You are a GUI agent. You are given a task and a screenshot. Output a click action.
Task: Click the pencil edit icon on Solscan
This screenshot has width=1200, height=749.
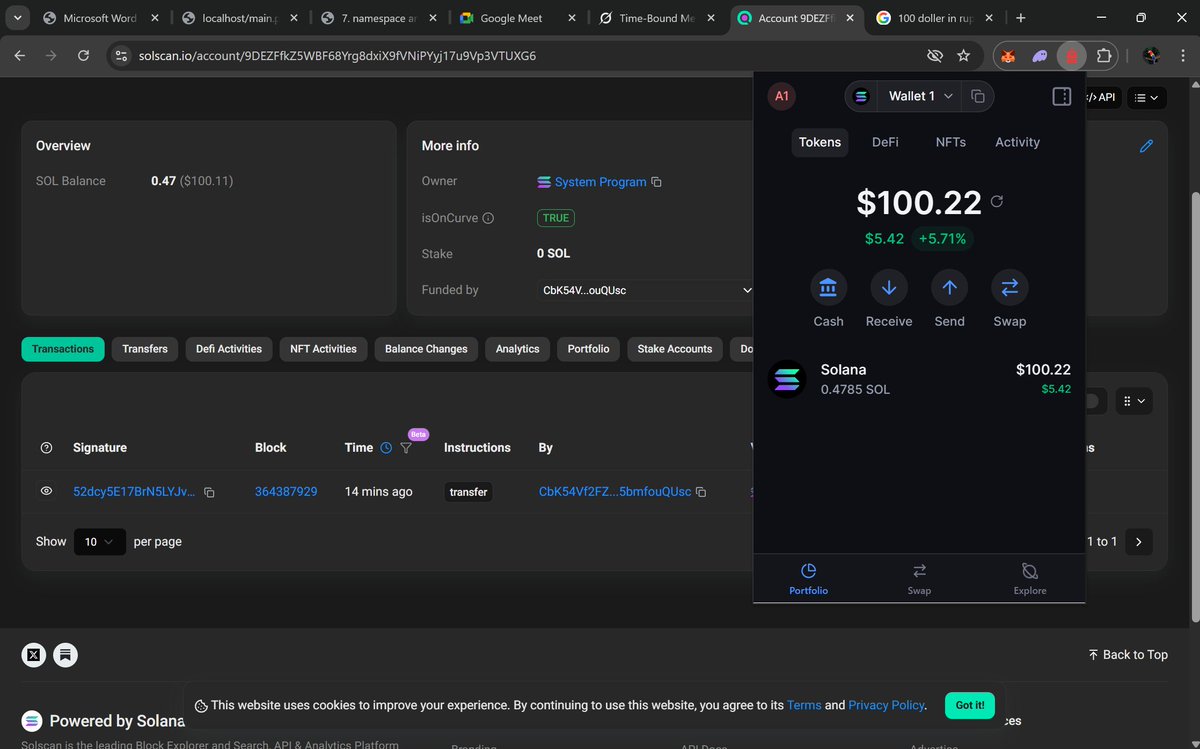tap(1147, 146)
